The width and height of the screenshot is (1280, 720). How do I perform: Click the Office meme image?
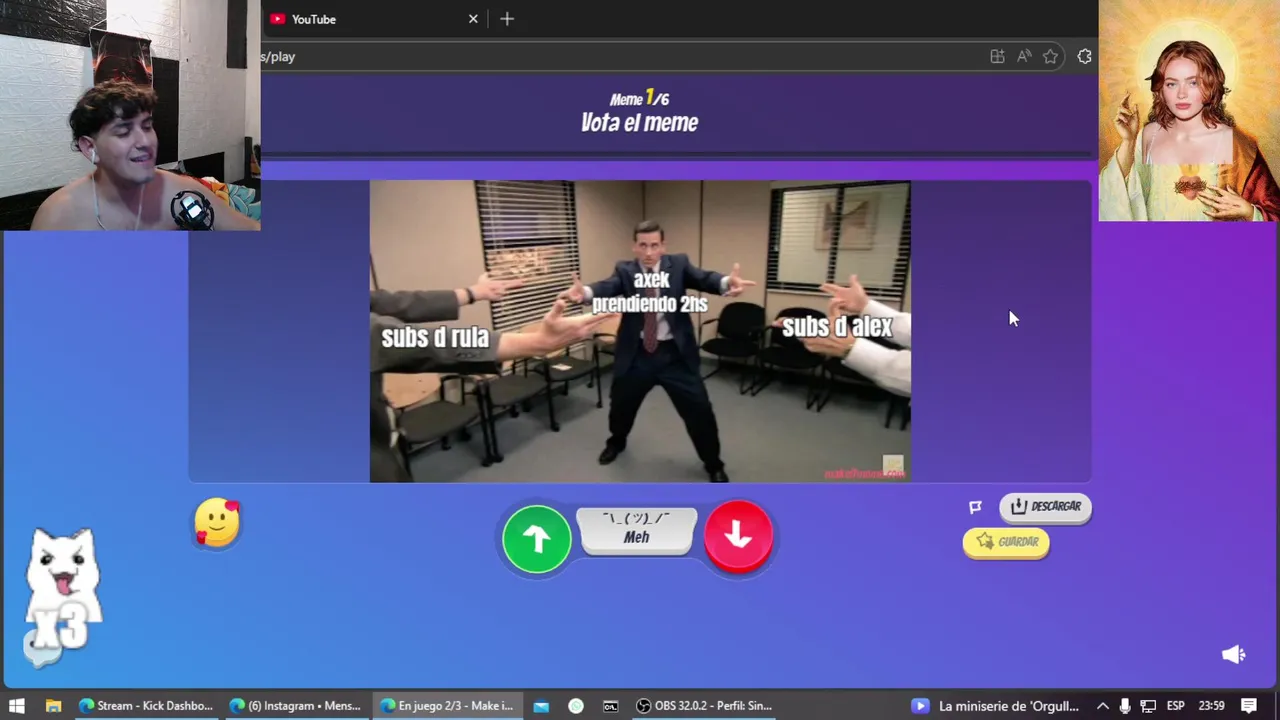click(640, 331)
